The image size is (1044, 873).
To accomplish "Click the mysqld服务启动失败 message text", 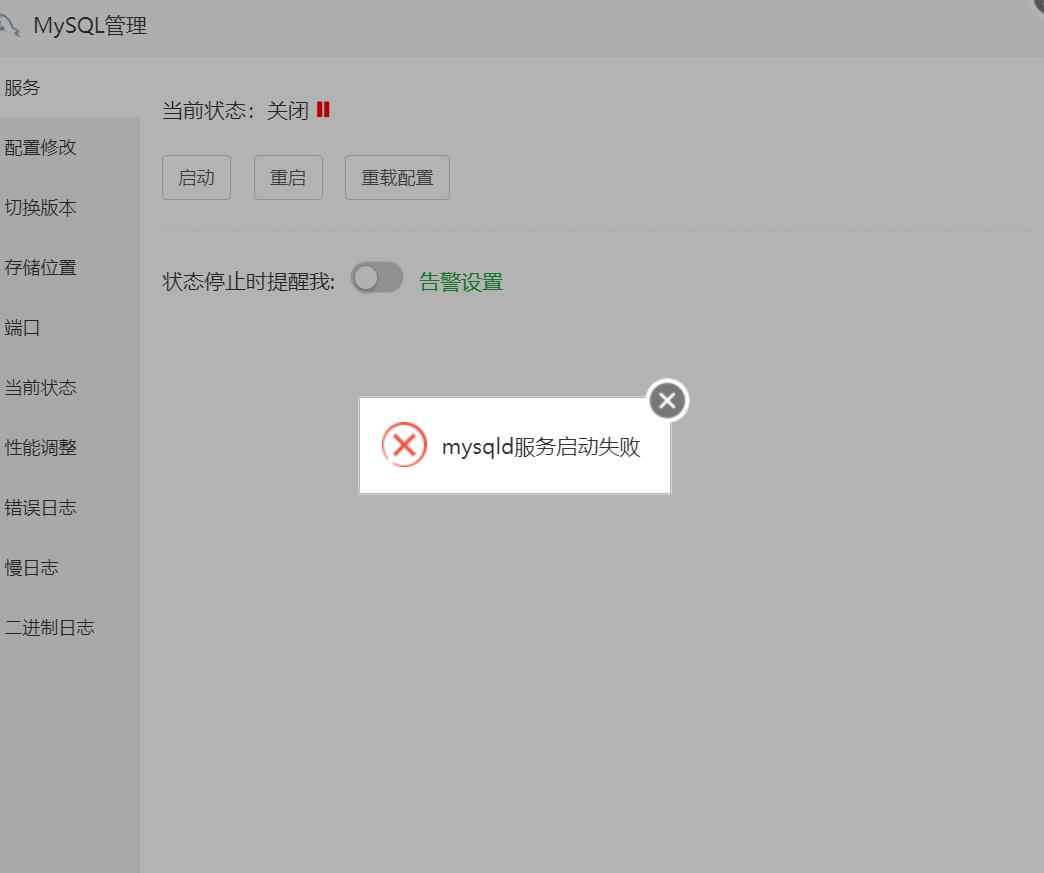I will [541, 447].
